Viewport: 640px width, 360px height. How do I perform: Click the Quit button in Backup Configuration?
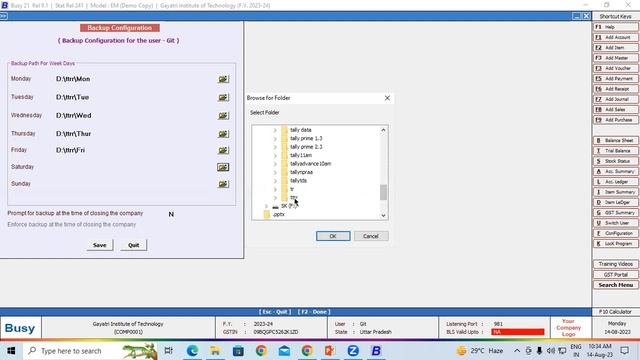133,245
